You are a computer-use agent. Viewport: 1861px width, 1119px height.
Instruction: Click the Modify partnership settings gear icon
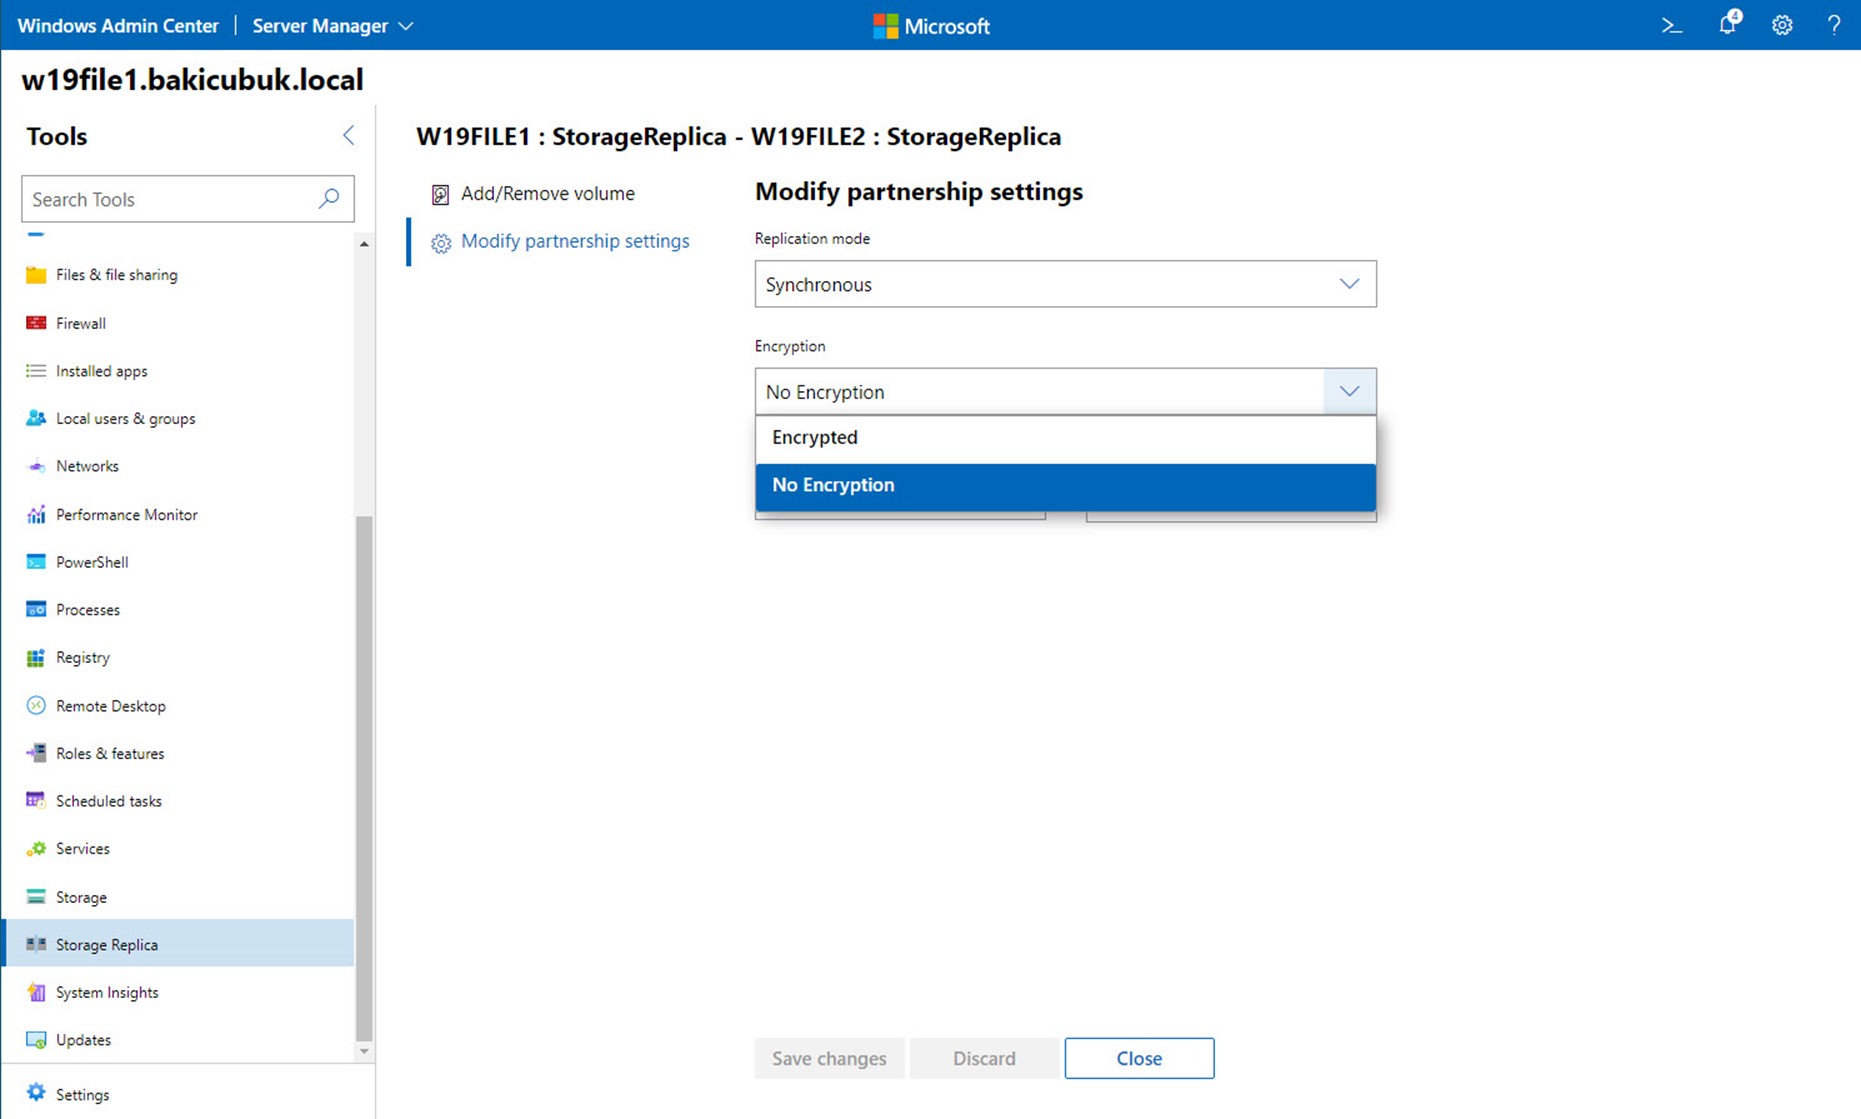(441, 243)
